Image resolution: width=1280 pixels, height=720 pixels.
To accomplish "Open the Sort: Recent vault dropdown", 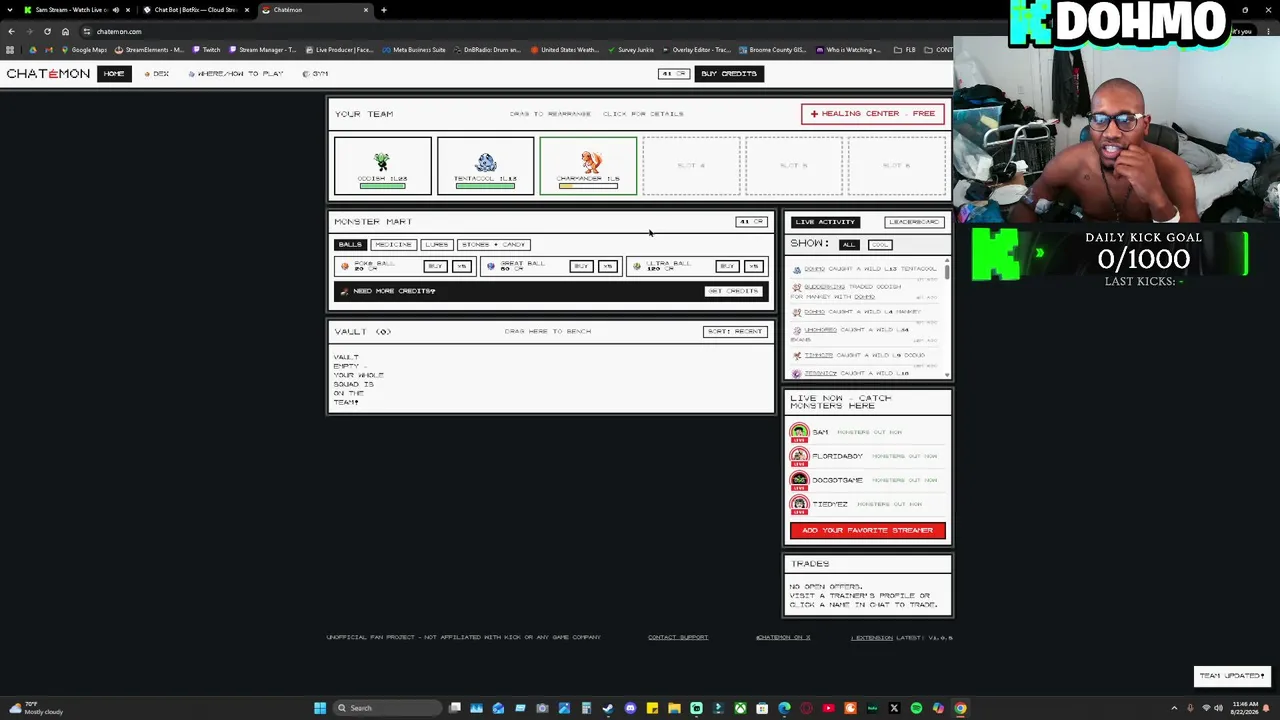I will pos(735,331).
